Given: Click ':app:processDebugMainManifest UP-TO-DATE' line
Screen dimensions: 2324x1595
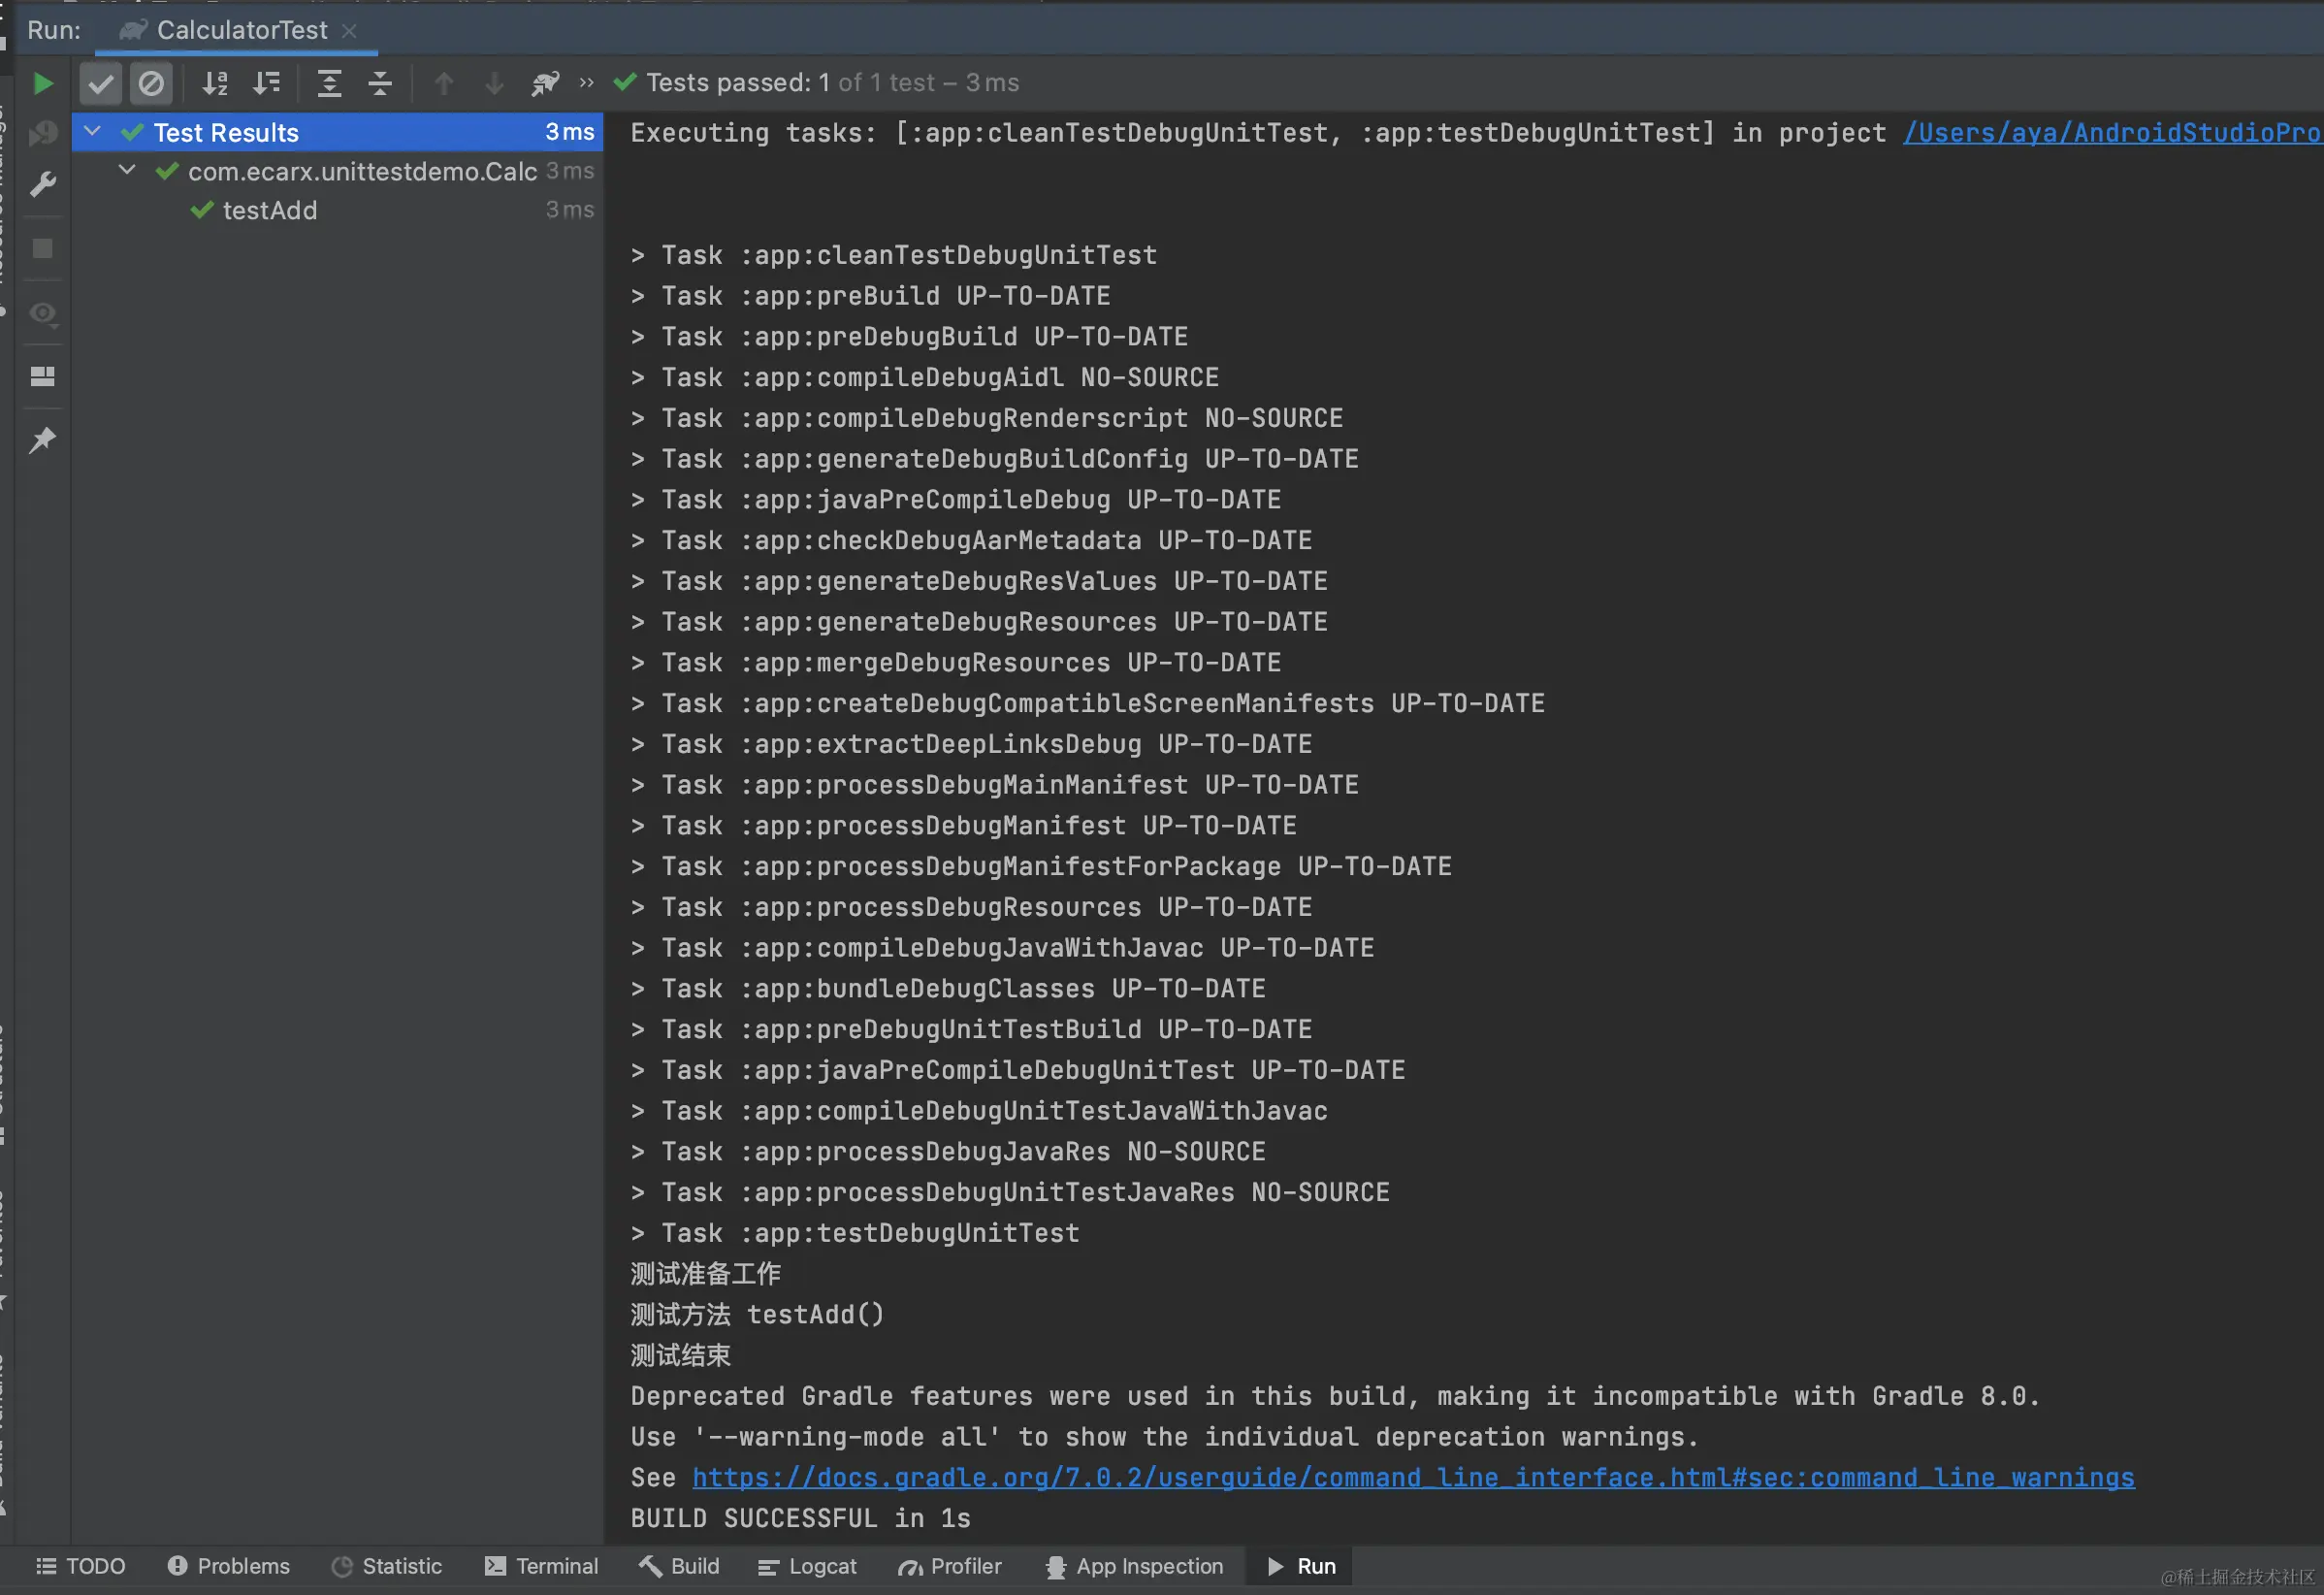Looking at the screenshot, I should [x=994, y=785].
